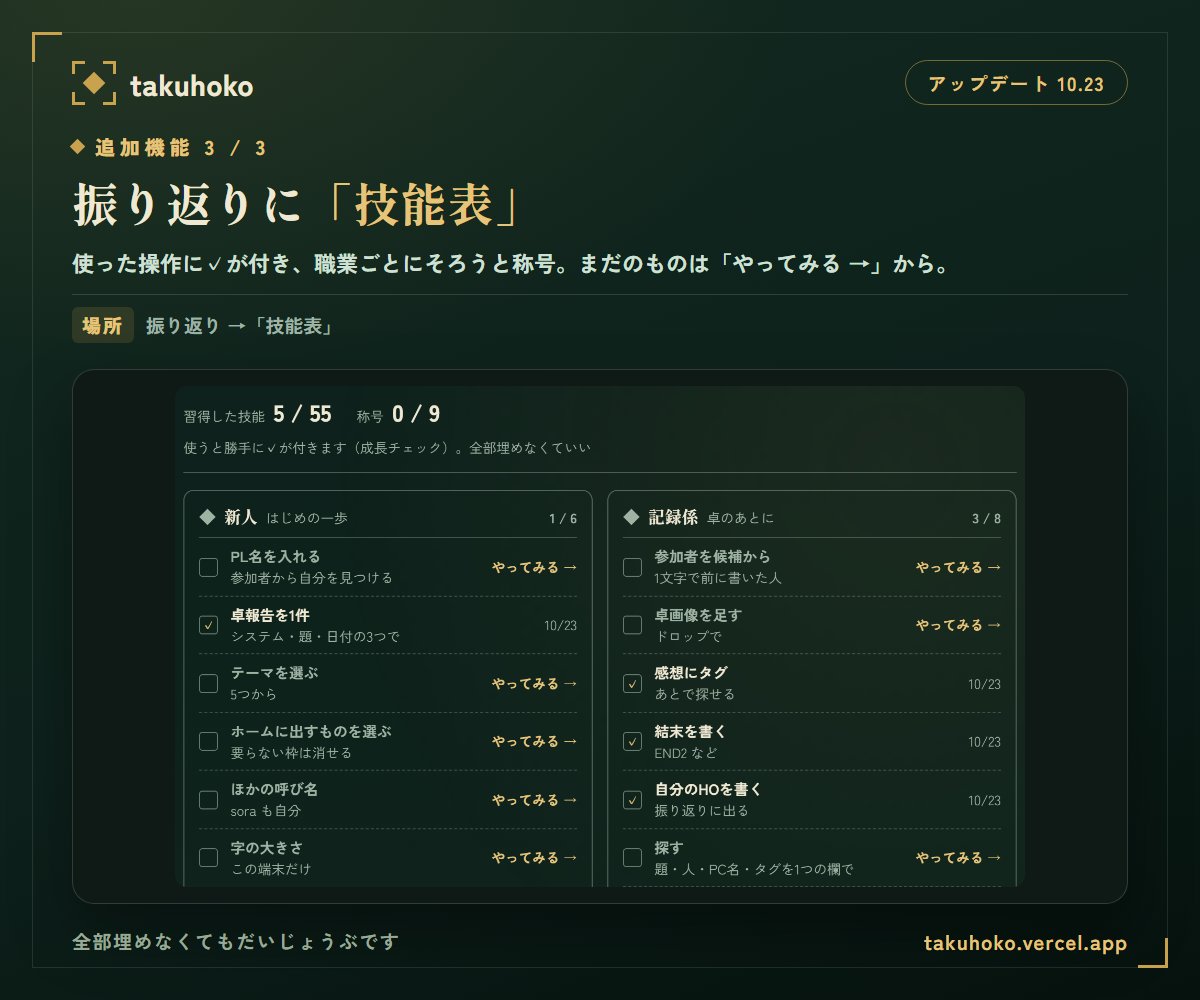Image resolution: width=1200 pixels, height=1000 pixels.
Task: Click やってみる for テーマを選ぶ
Action: (x=534, y=684)
